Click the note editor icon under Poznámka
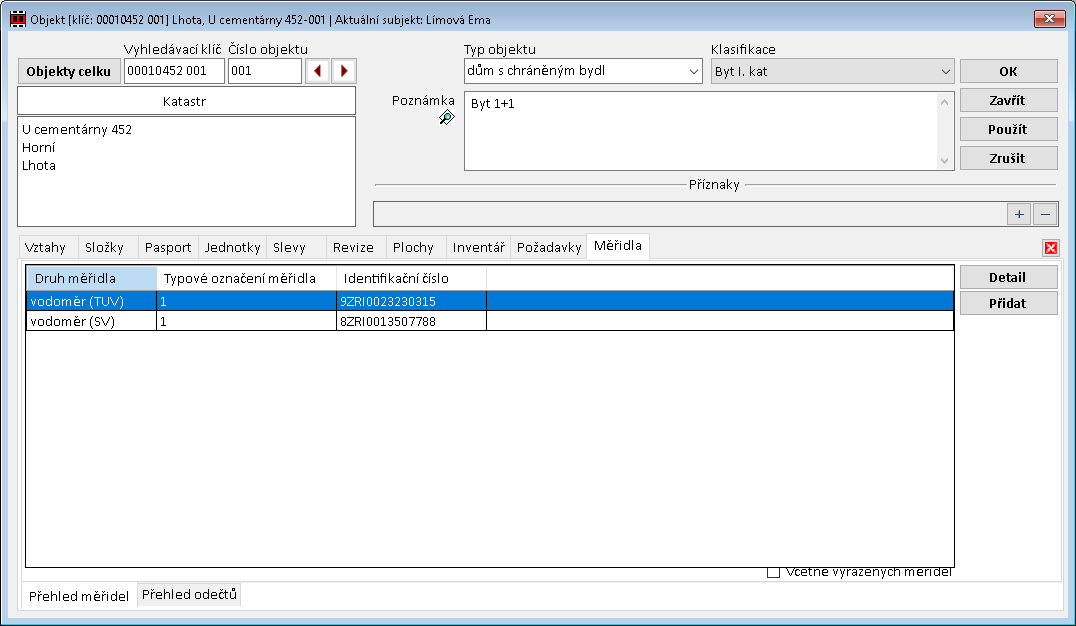Image resolution: width=1076 pixels, height=626 pixels. [x=446, y=118]
